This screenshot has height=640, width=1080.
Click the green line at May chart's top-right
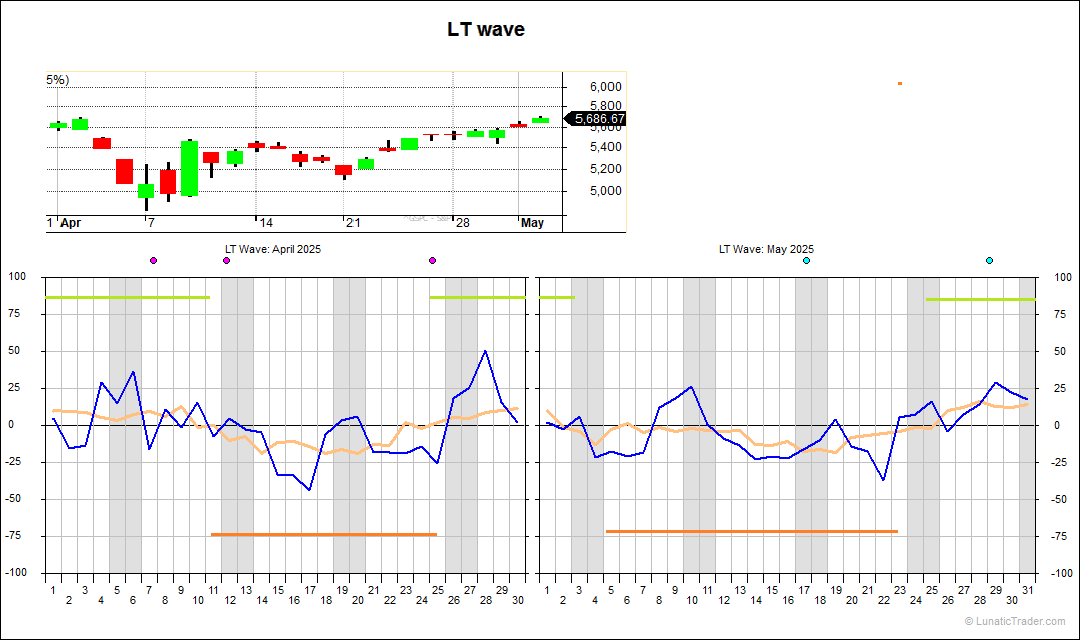(980, 299)
